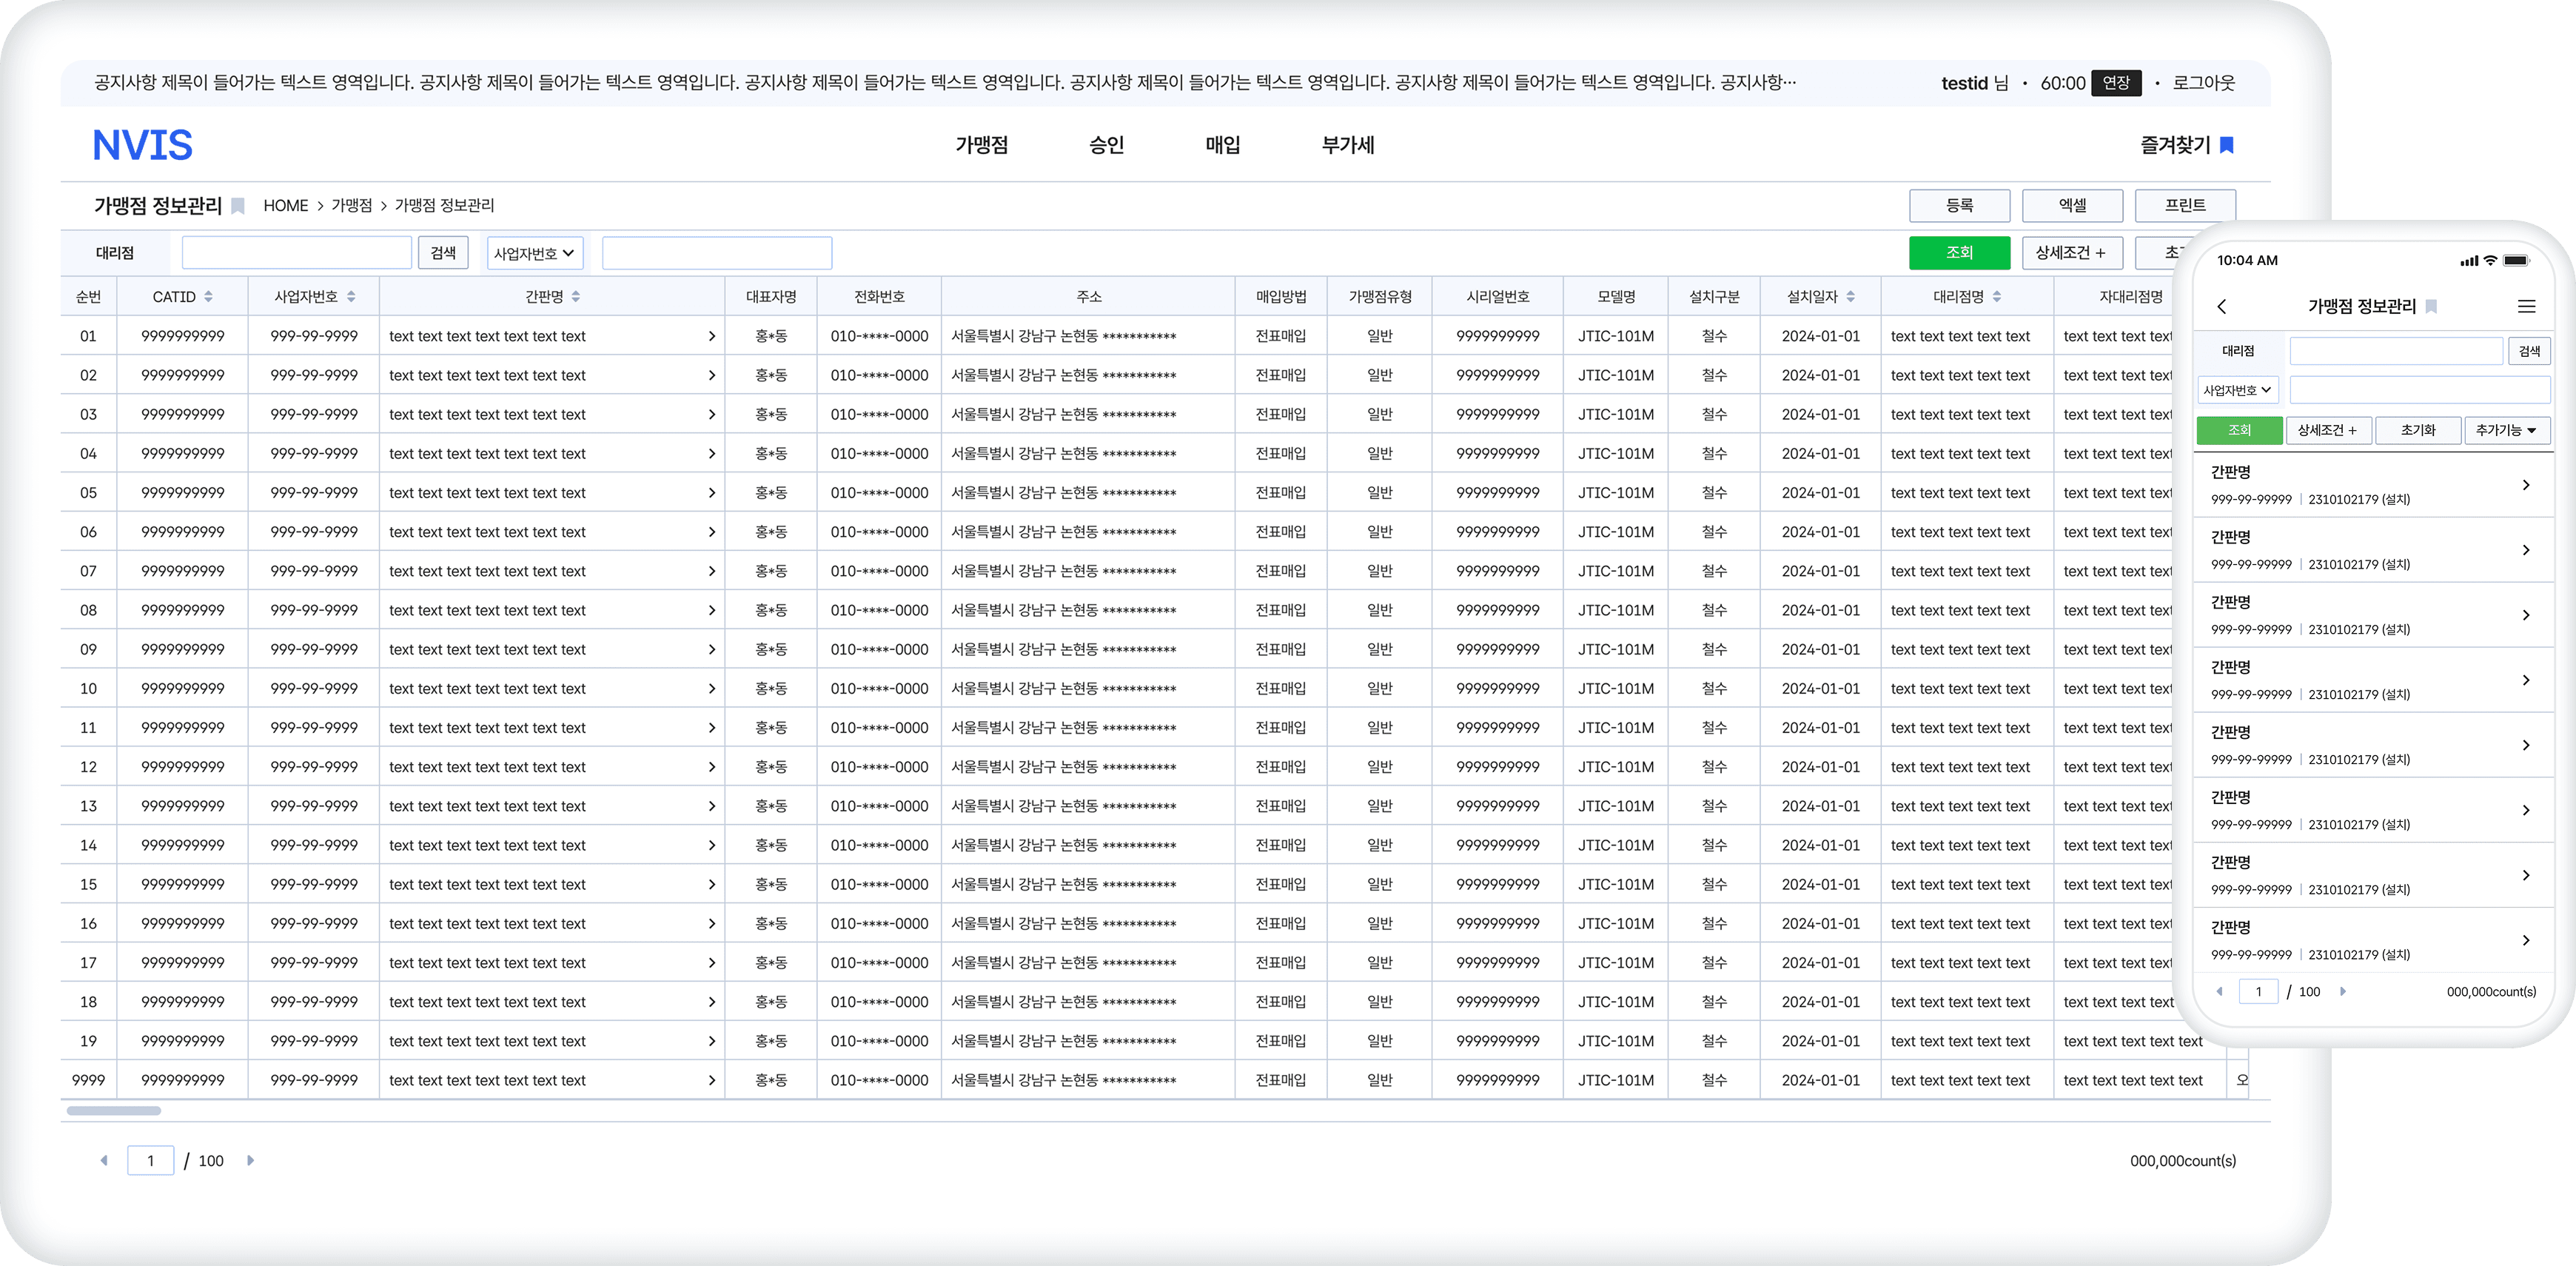
Task: Open the 승인 top menu
Action: point(1106,146)
